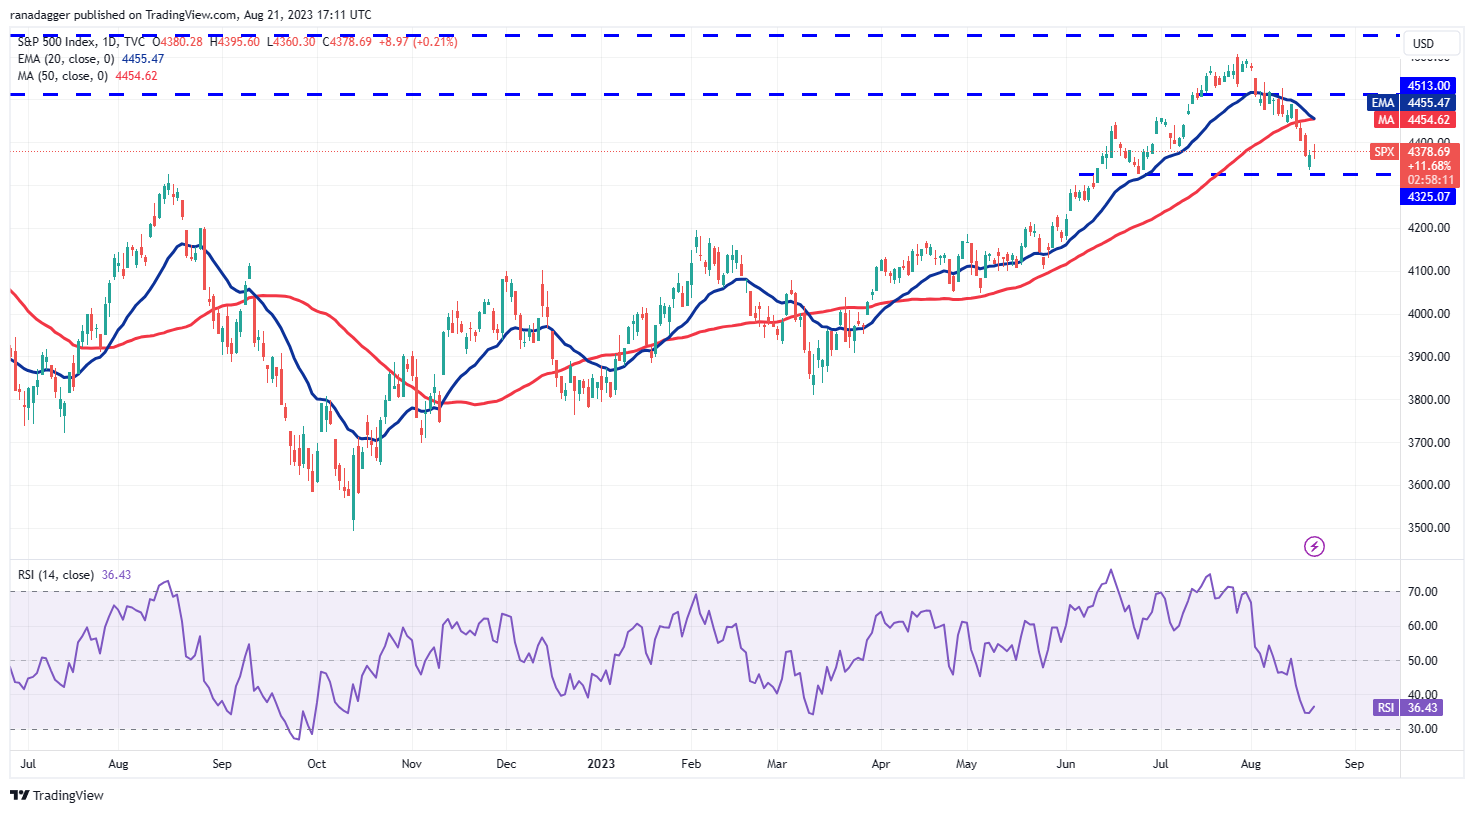Click the Sep label on the time axis
Screen dimensions: 1474x813
[x=1355, y=763]
